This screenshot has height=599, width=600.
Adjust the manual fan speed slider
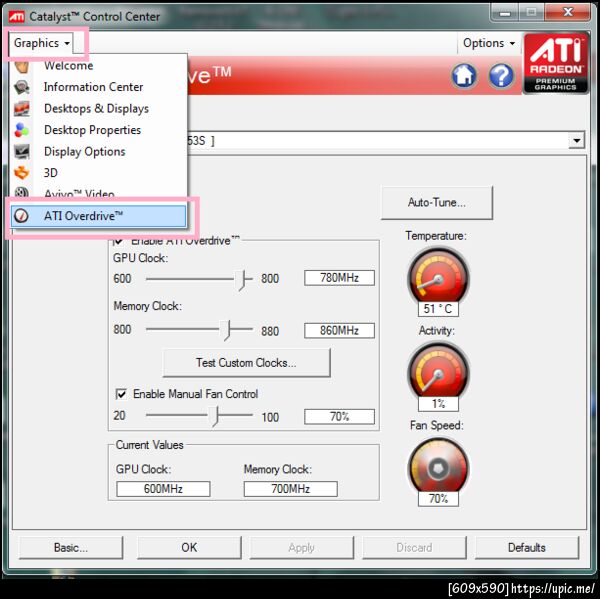215,416
